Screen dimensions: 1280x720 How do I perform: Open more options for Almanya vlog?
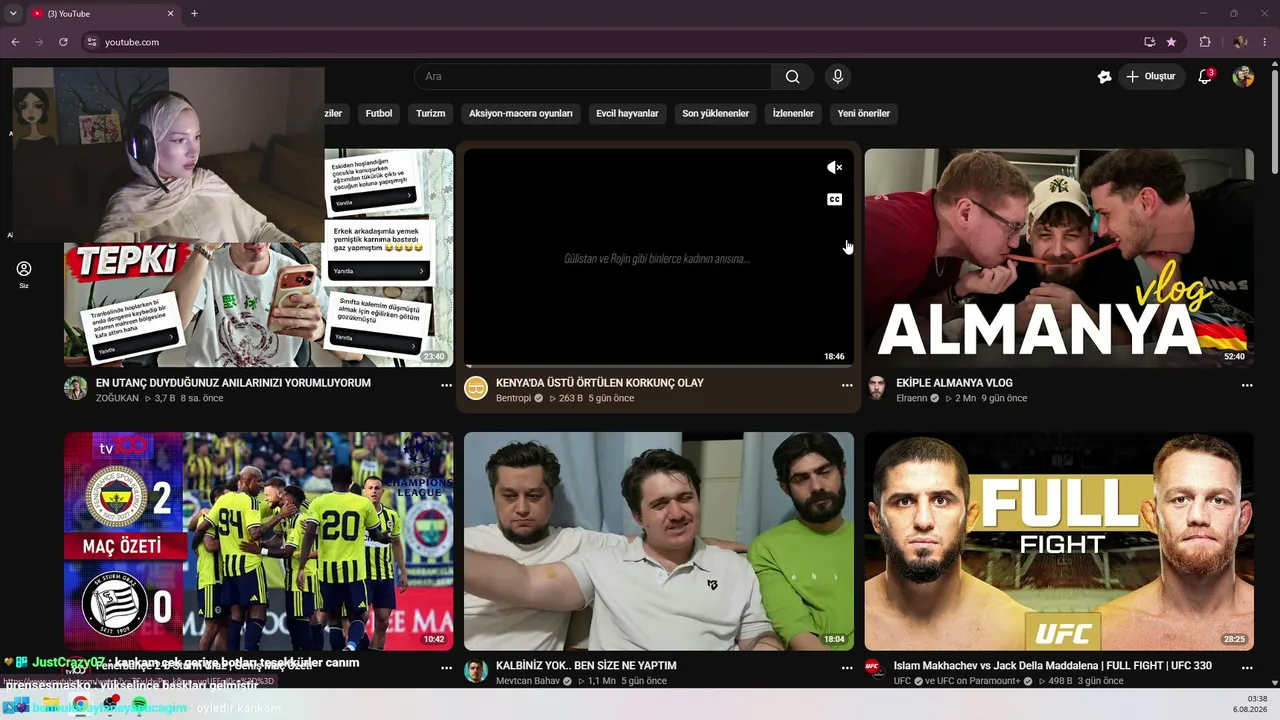(x=1247, y=385)
